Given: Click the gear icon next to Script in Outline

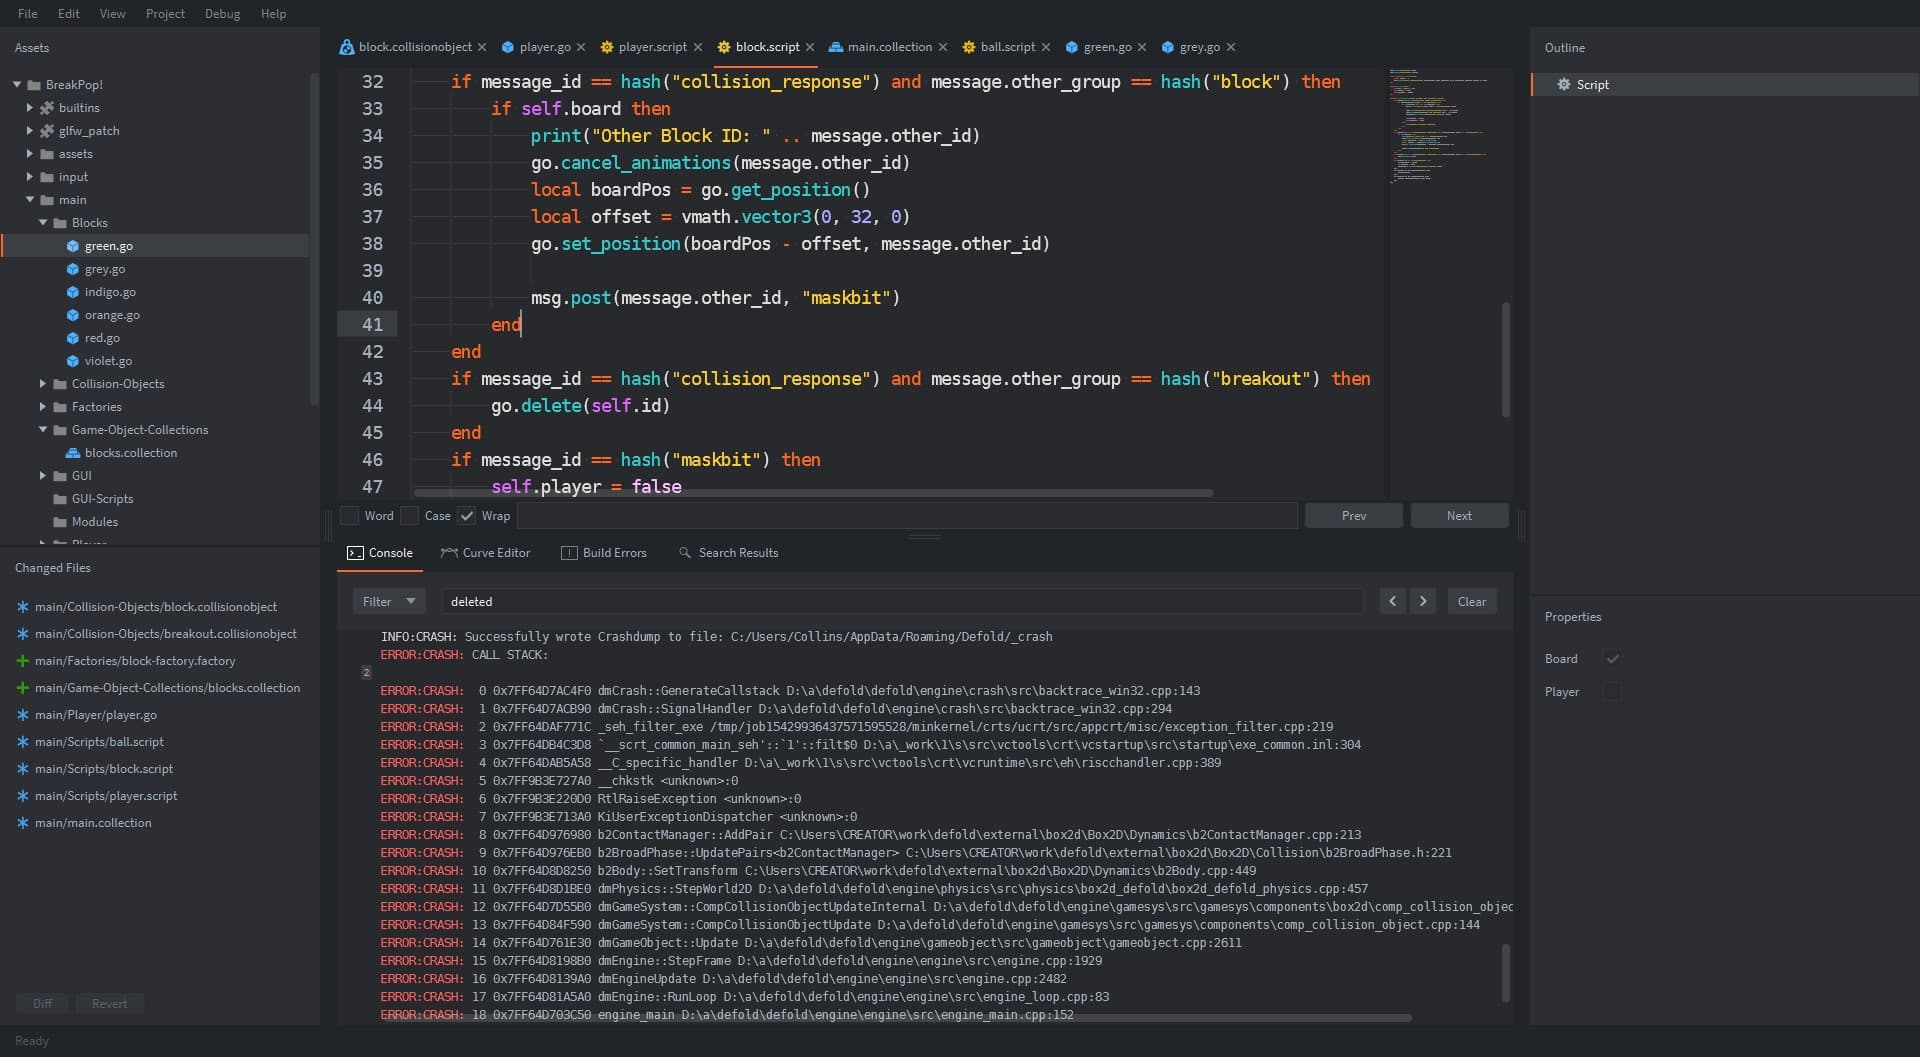Looking at the screenshot, I should 1563,85.
